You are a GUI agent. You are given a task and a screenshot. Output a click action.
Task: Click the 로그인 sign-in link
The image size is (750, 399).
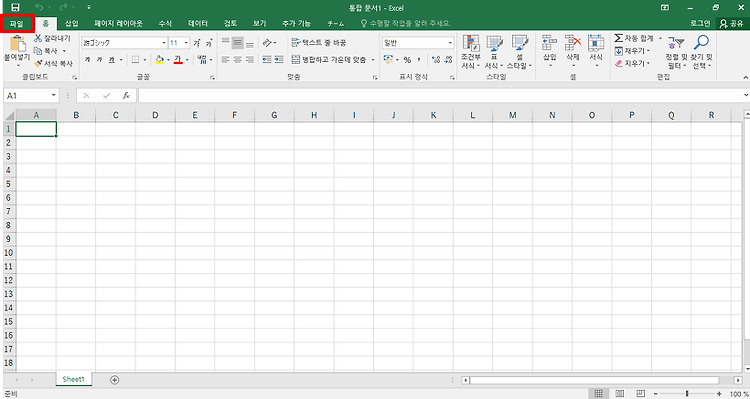(x=700, y=23)
